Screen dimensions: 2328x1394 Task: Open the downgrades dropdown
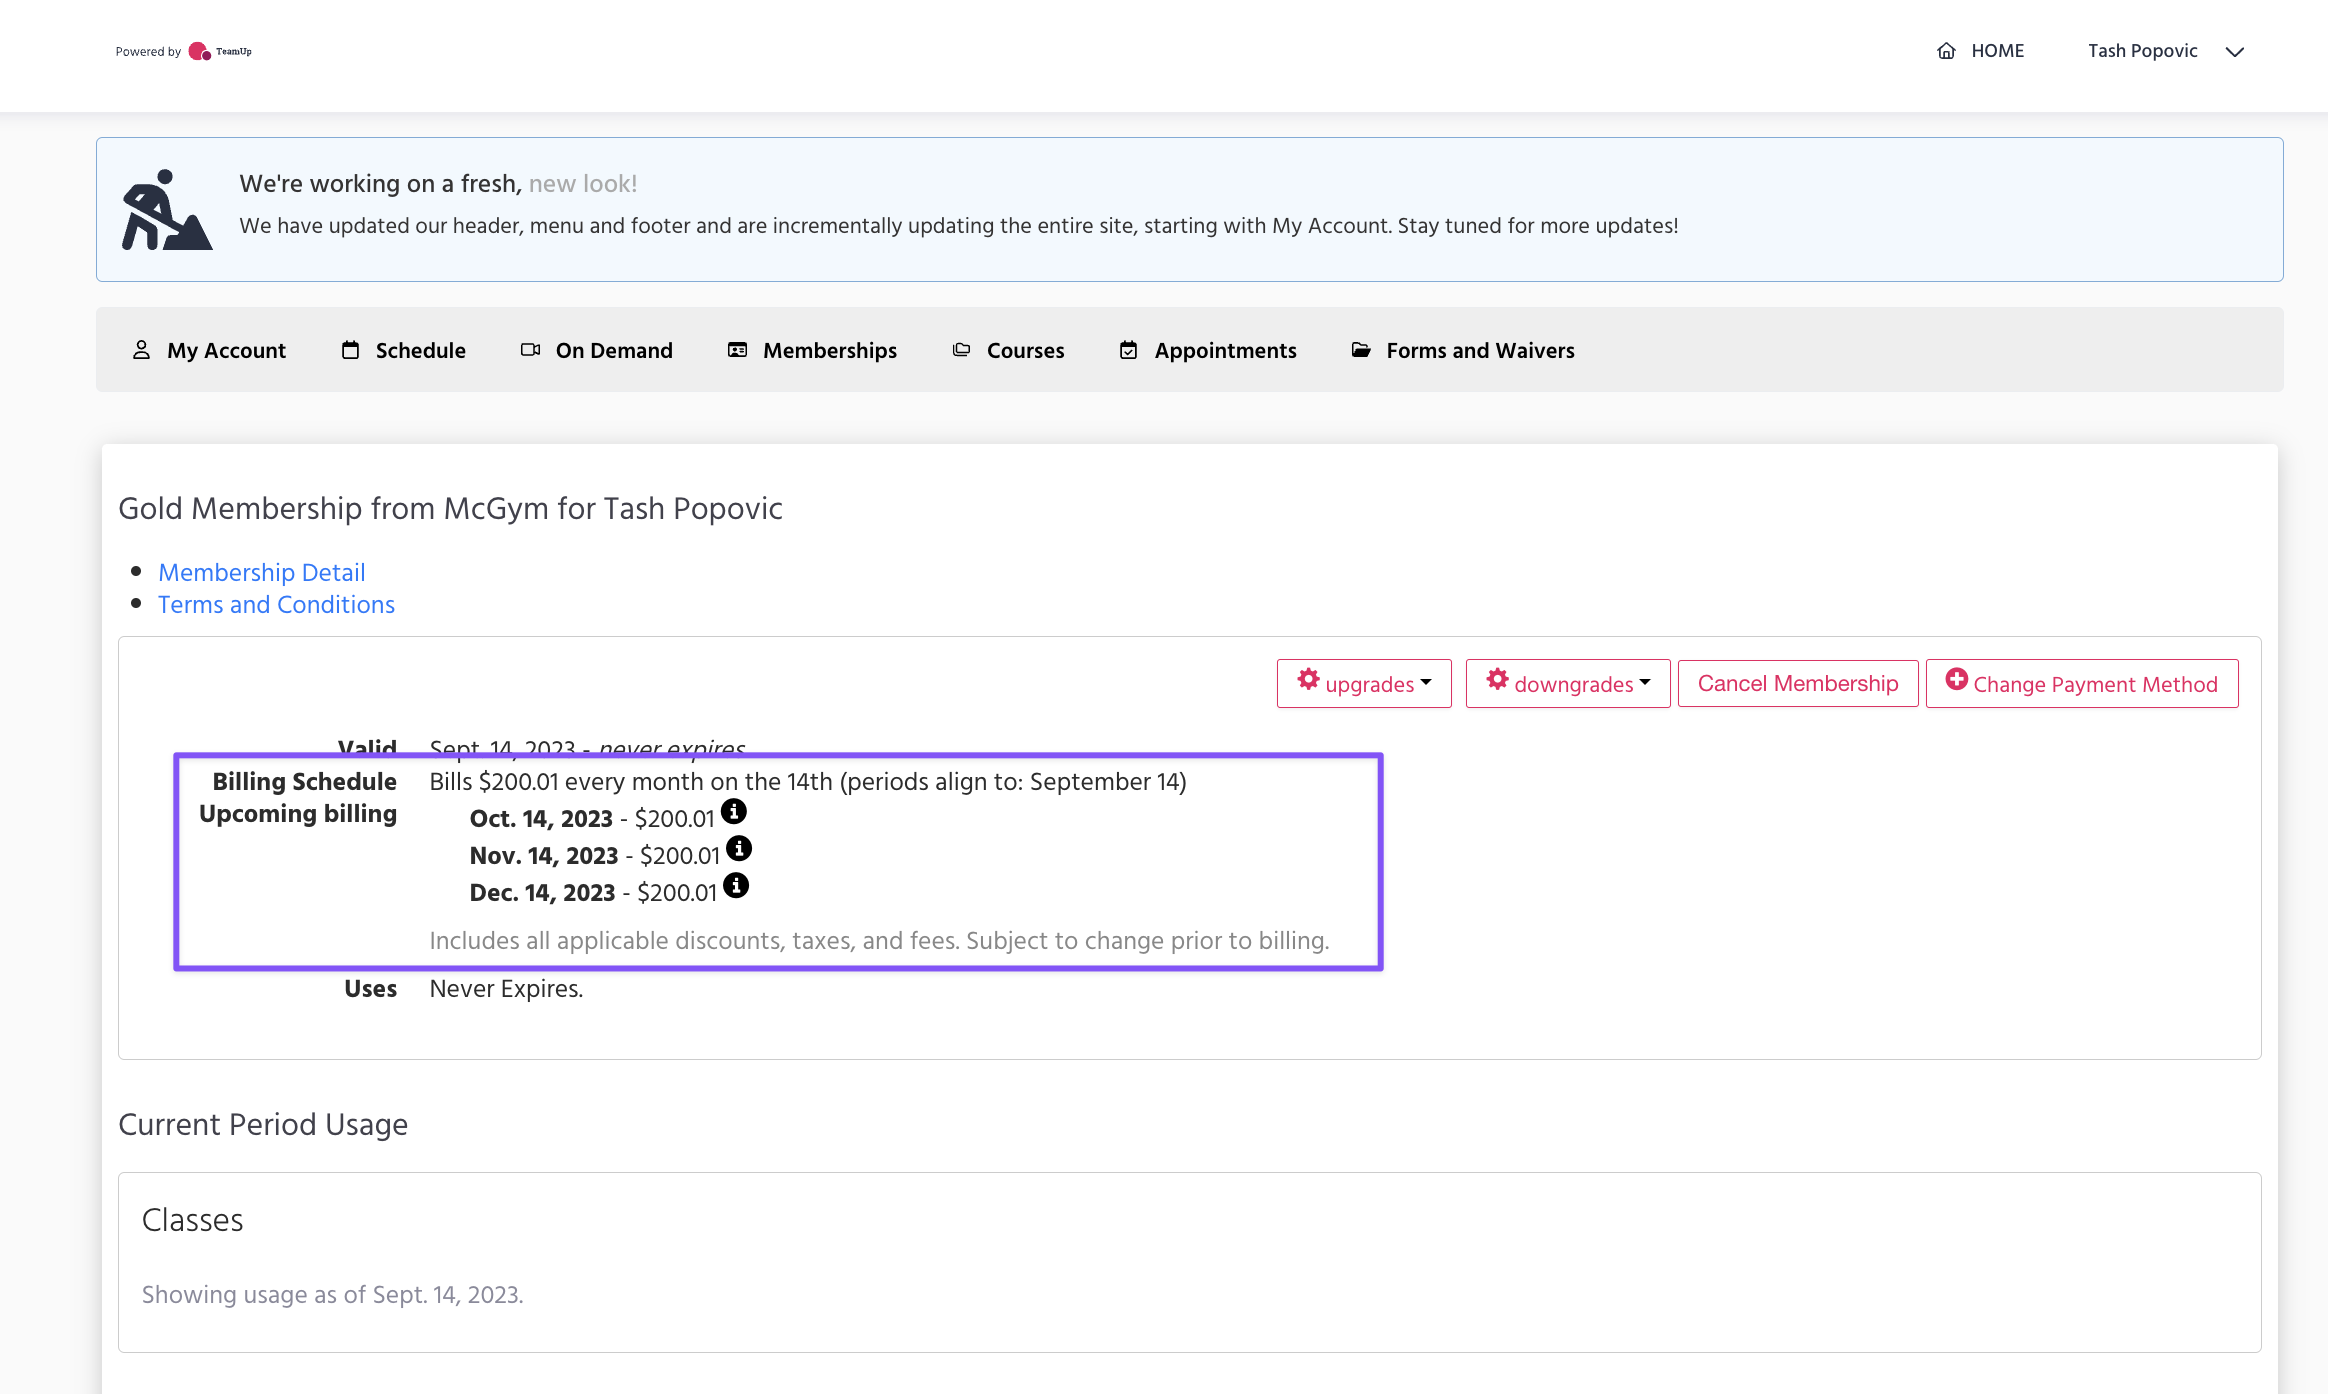point(1568,684)
